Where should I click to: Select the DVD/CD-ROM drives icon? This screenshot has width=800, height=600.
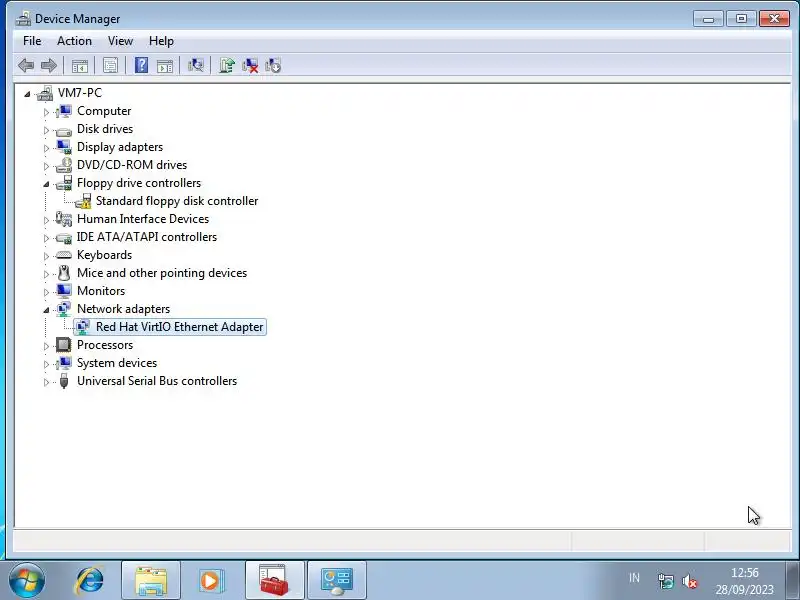[x=64, y=165]
